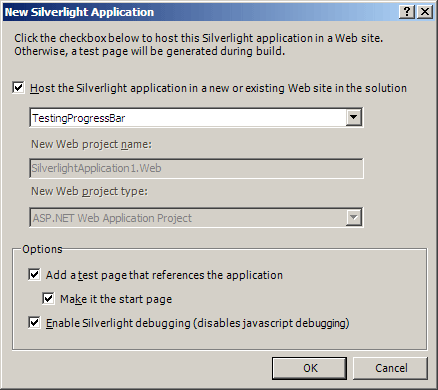Click the Cancel button
This screenshot has width=438, height=390.
point(390,368)
